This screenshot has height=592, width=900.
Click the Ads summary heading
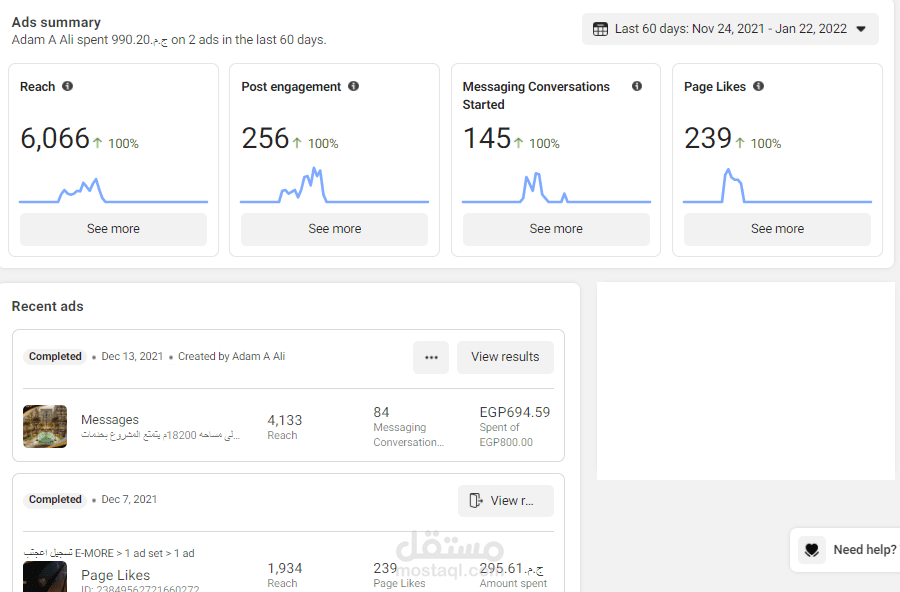coord(56,22)
